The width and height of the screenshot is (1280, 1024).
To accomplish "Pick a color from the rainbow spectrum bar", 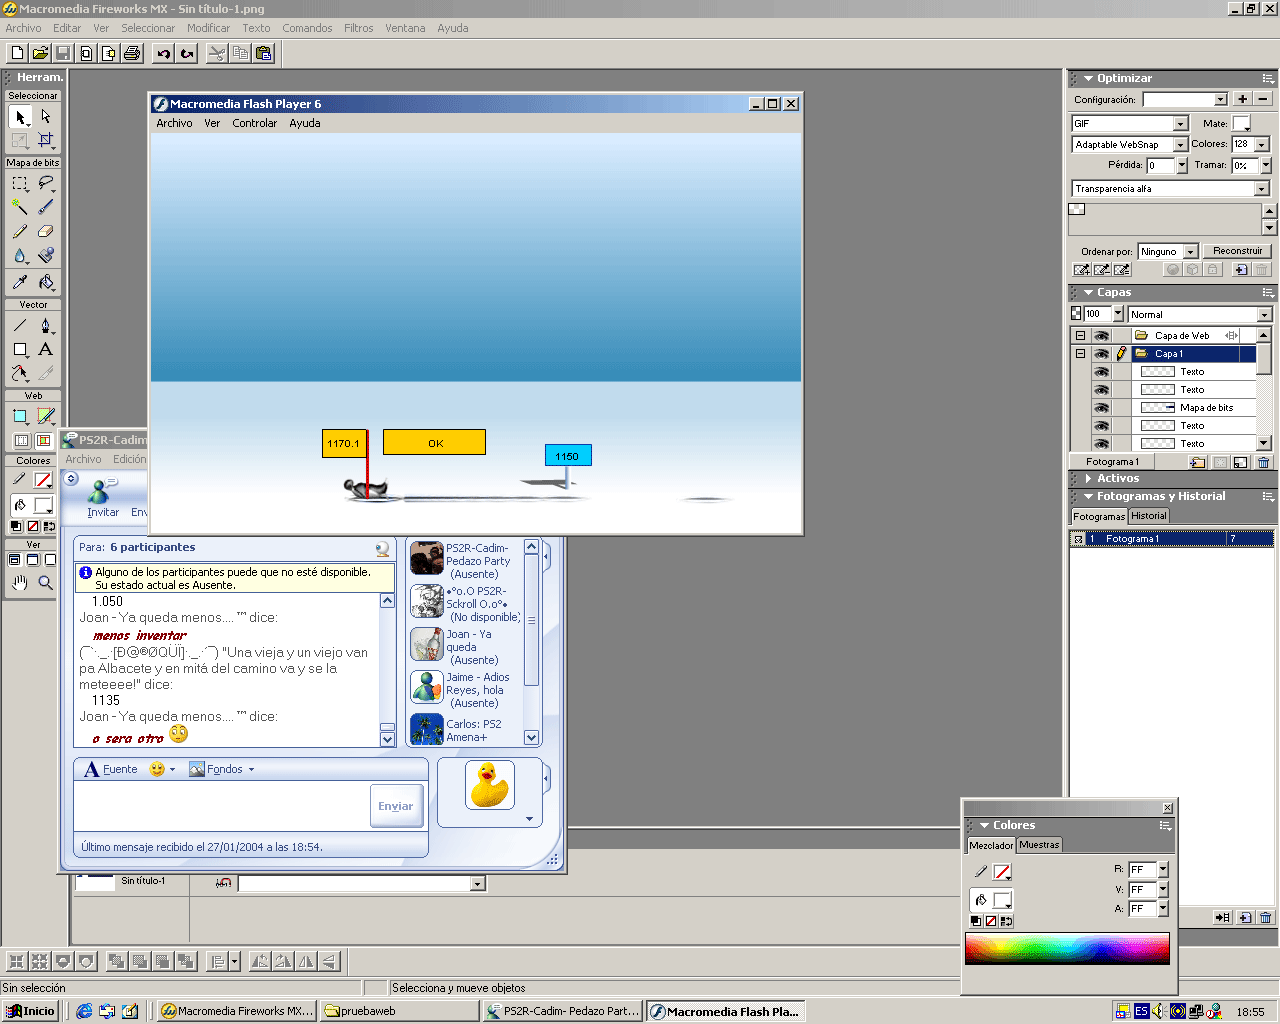I will 1067,947.
